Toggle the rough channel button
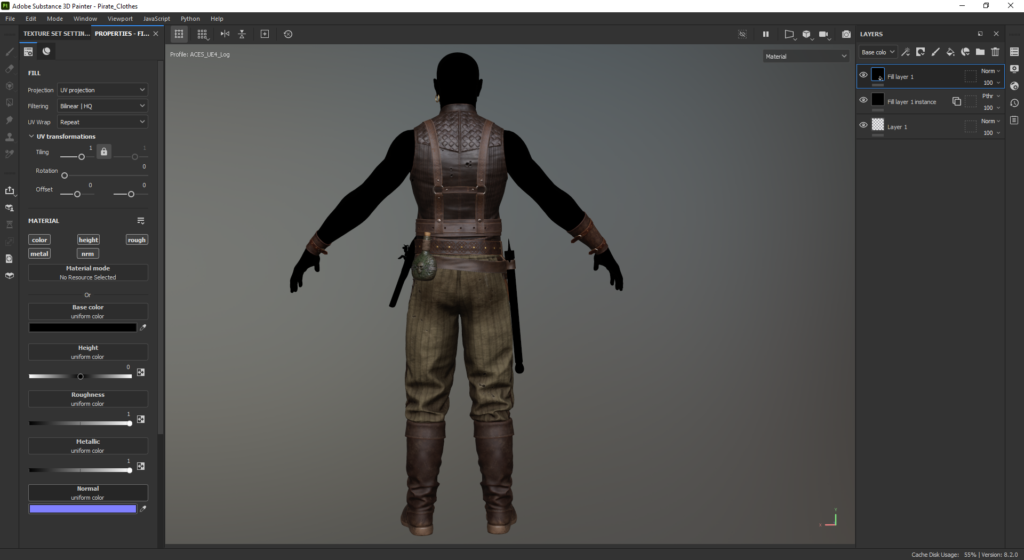The image size is (1024, 560). [x=136, y=240]
